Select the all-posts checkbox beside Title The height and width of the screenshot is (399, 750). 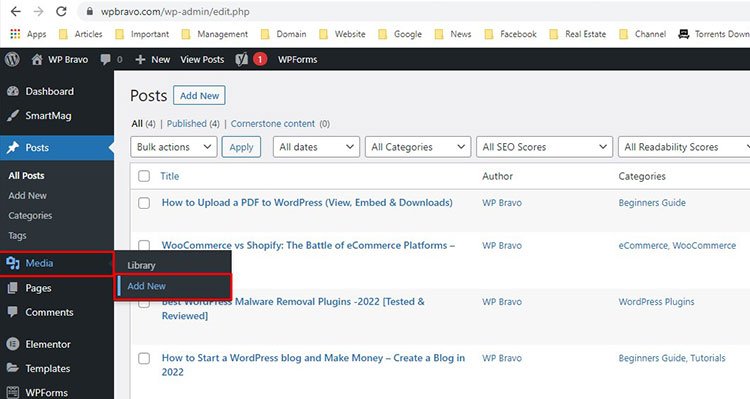[x=144, y=176]
